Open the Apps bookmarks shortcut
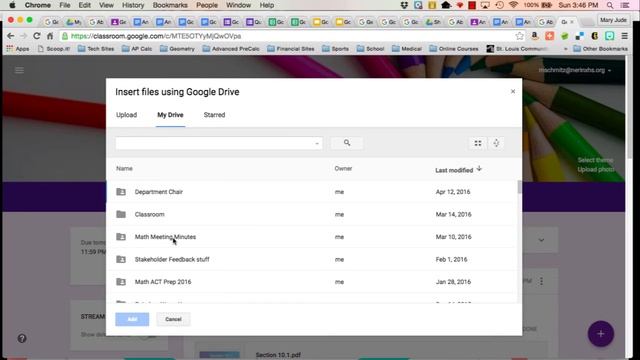This screenshot has width=640, height=360. [x=18, y=49]
